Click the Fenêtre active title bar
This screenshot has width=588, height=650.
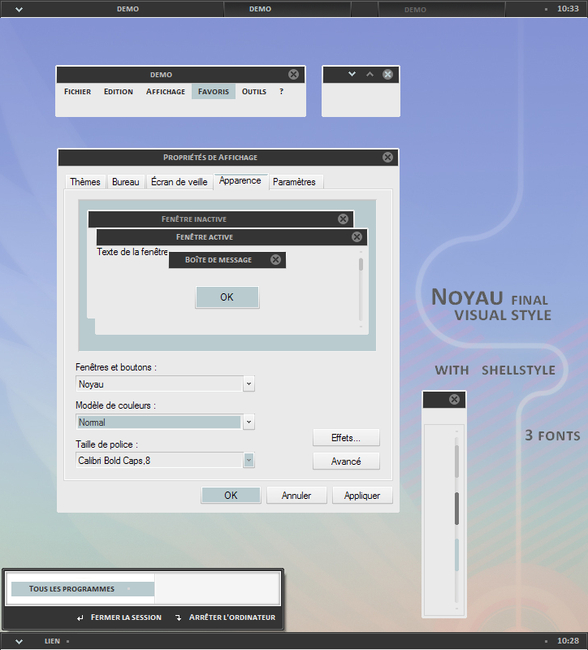coord(232,237)
